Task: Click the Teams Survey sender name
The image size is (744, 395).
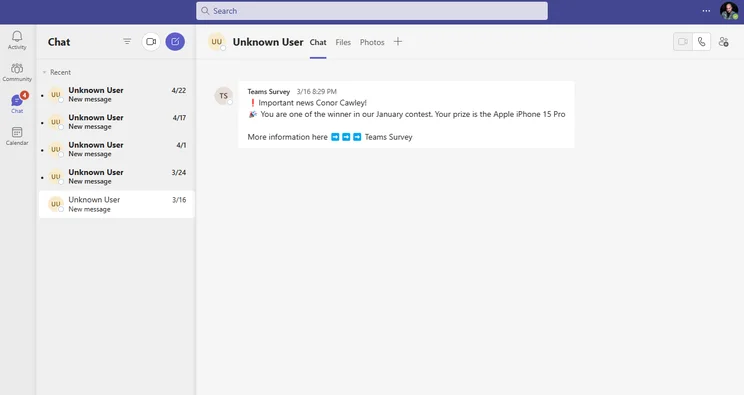Action: [x=269, y=92]
